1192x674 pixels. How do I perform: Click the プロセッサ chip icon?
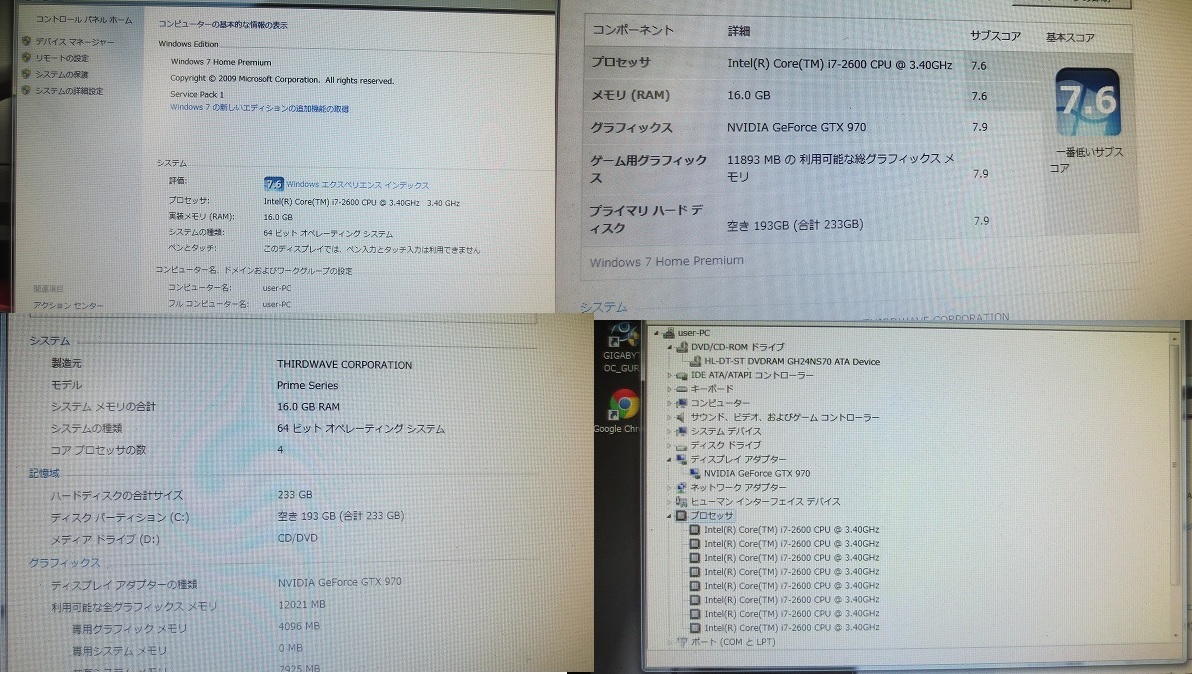point(682,515)
